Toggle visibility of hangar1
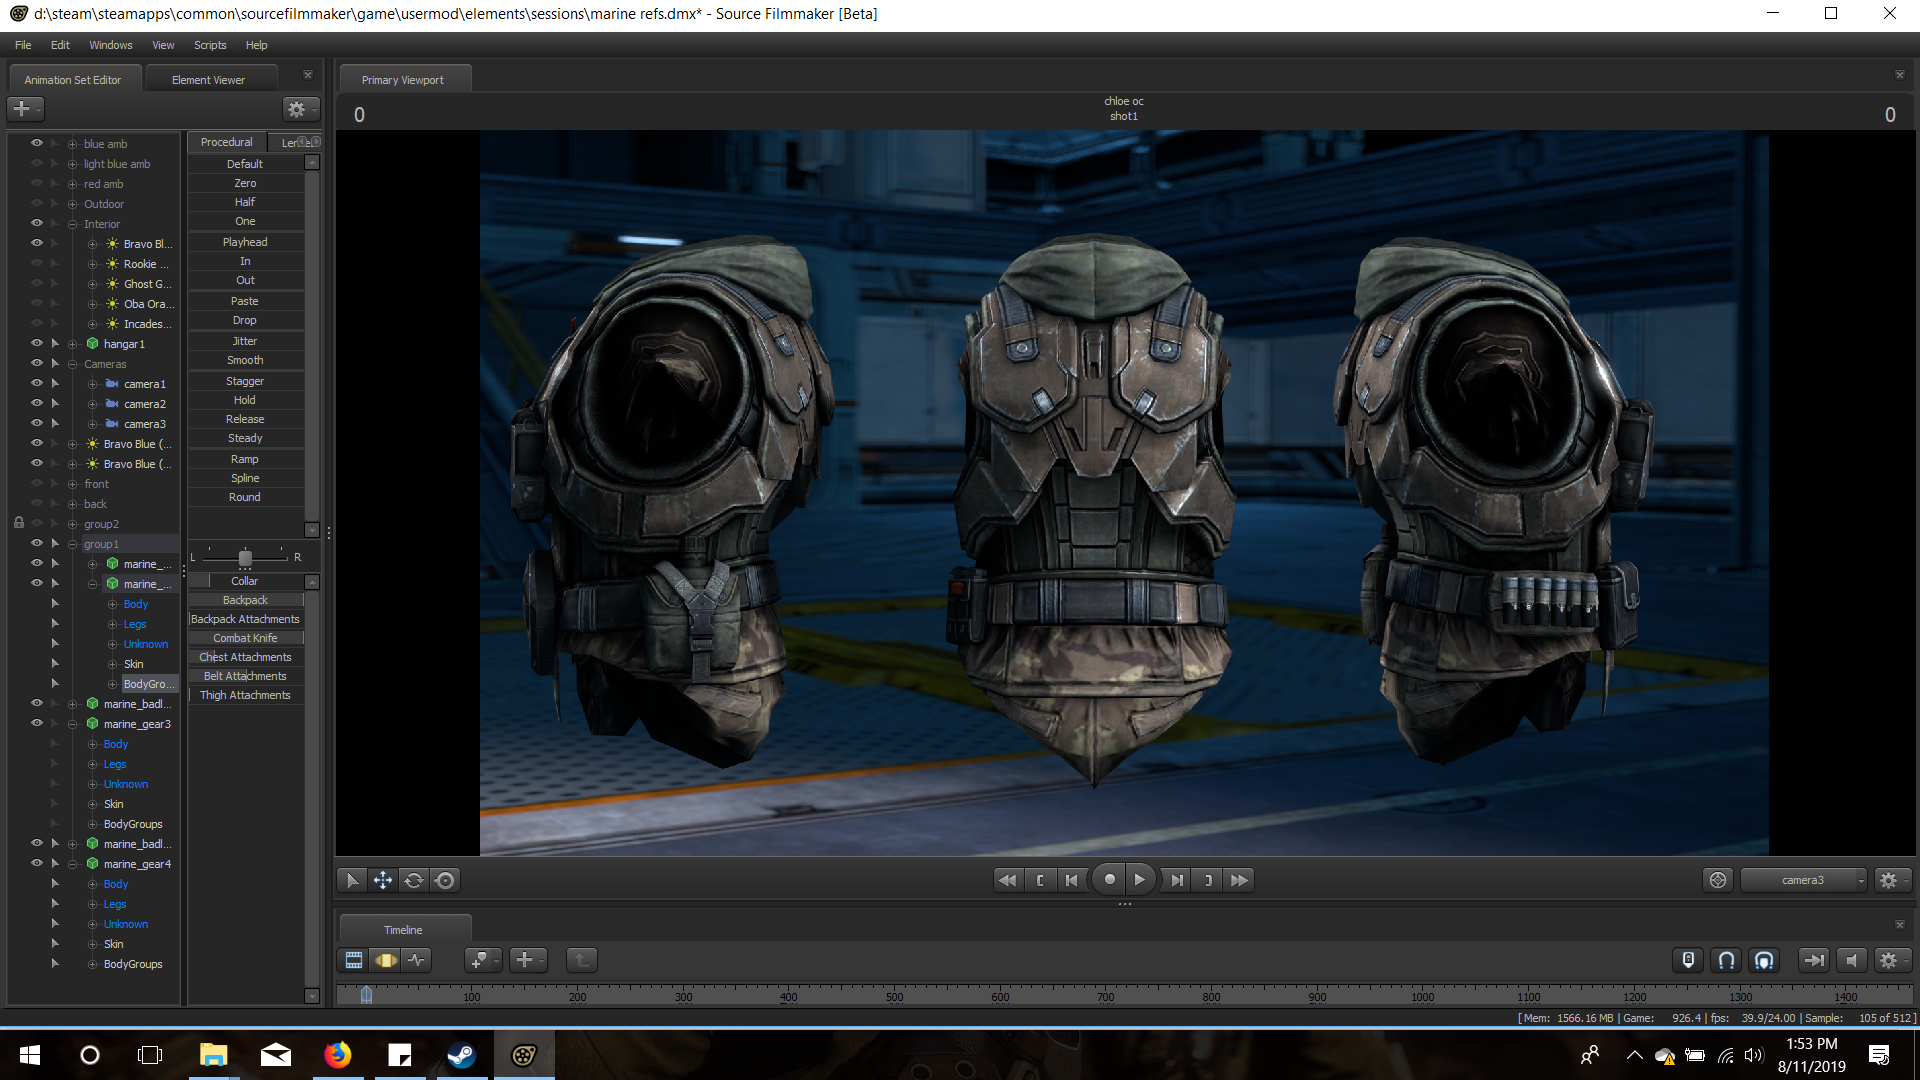 tap(37, 343)
